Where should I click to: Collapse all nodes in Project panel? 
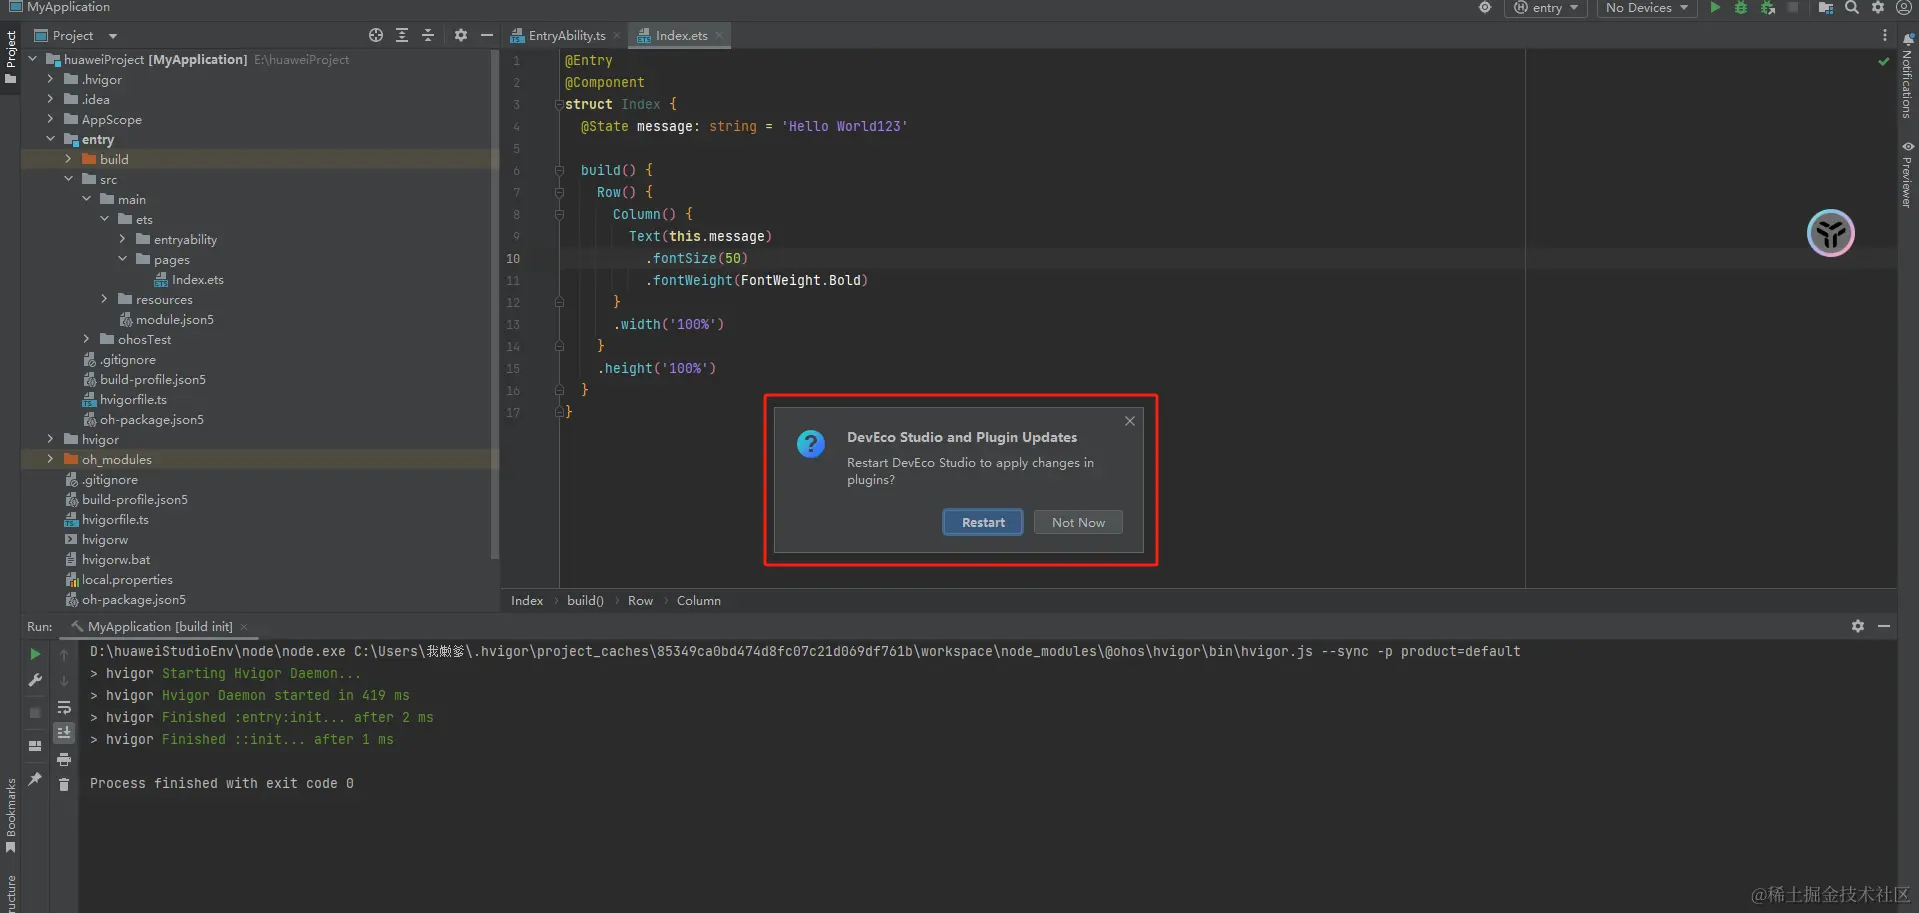coord(428,35)
